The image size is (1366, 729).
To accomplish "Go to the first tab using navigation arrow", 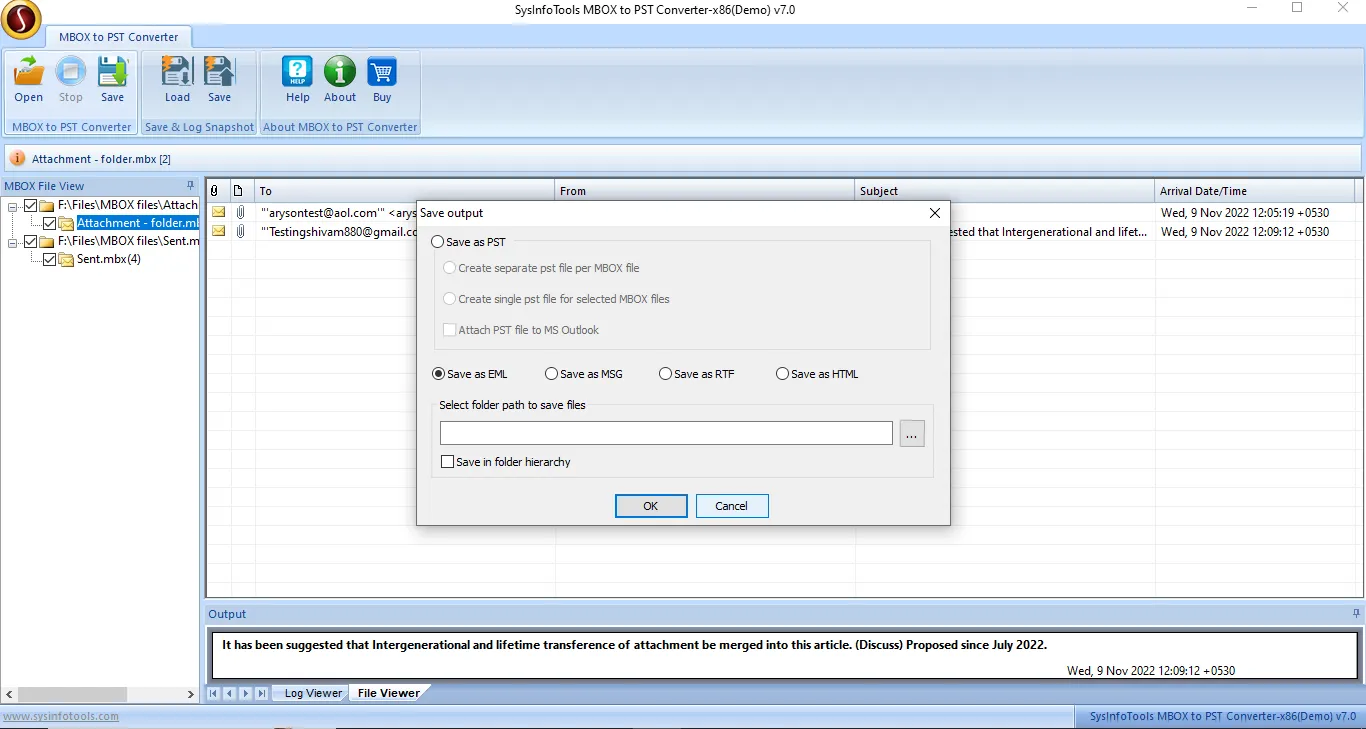I will pyautogui.click(x=214, y=693).
